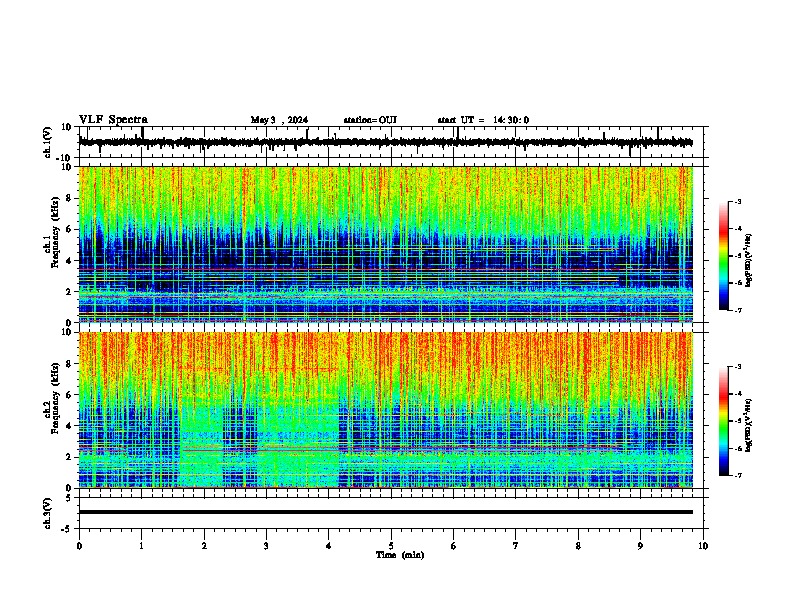The width and height of the screenshot is (792, 612).
Task: Select the date text 'May 3, 2024'
Action: [279, 120]
